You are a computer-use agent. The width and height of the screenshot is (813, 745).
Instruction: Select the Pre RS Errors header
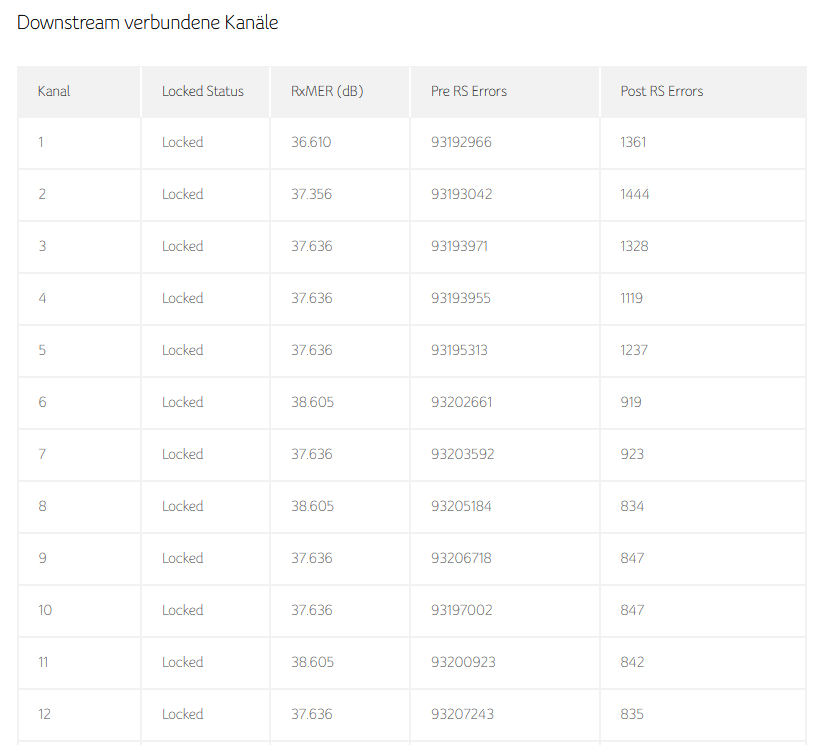coord(468,91)
